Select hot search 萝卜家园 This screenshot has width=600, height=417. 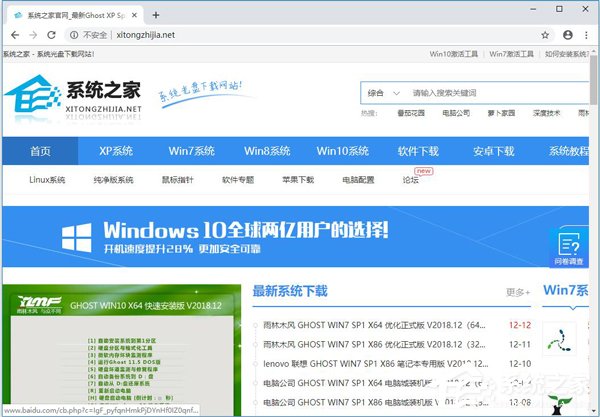501,113
